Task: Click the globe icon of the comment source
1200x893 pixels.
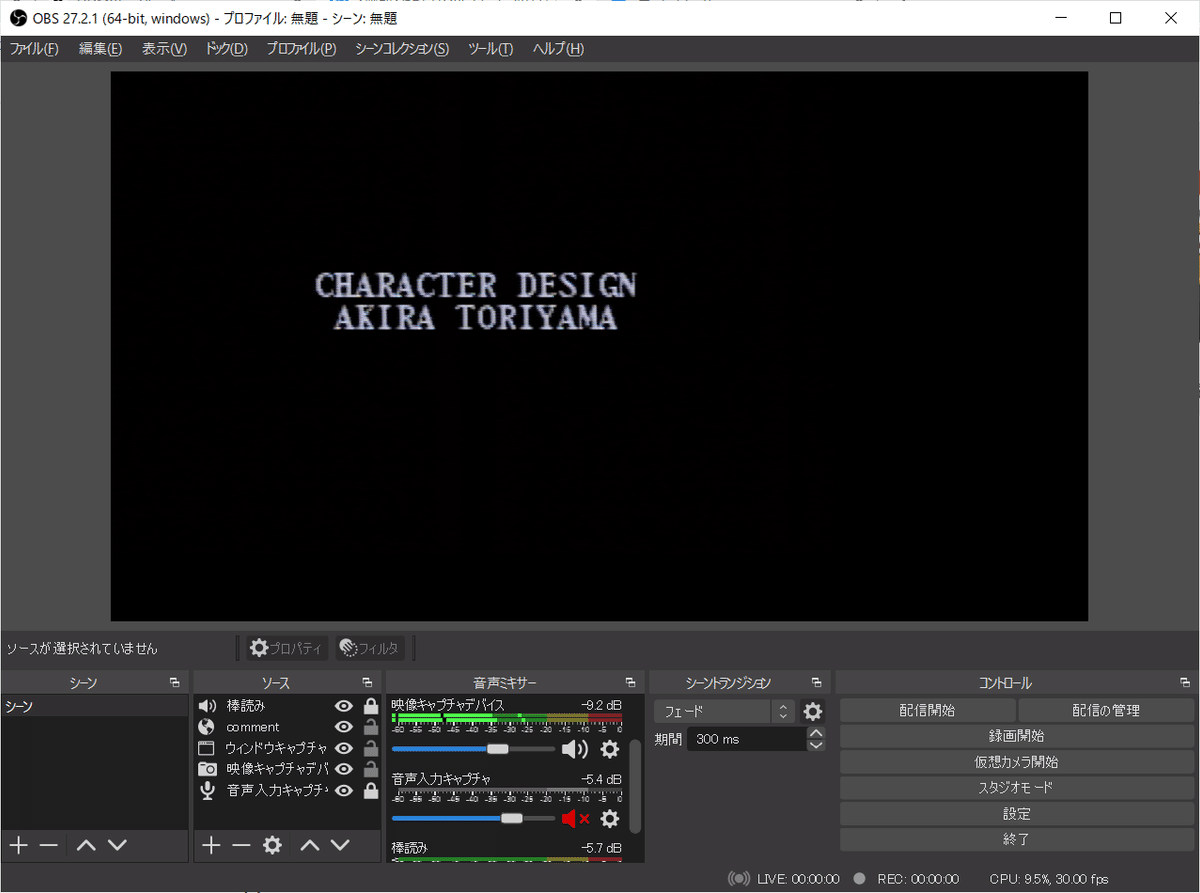Action: click(x=207, y=727)
